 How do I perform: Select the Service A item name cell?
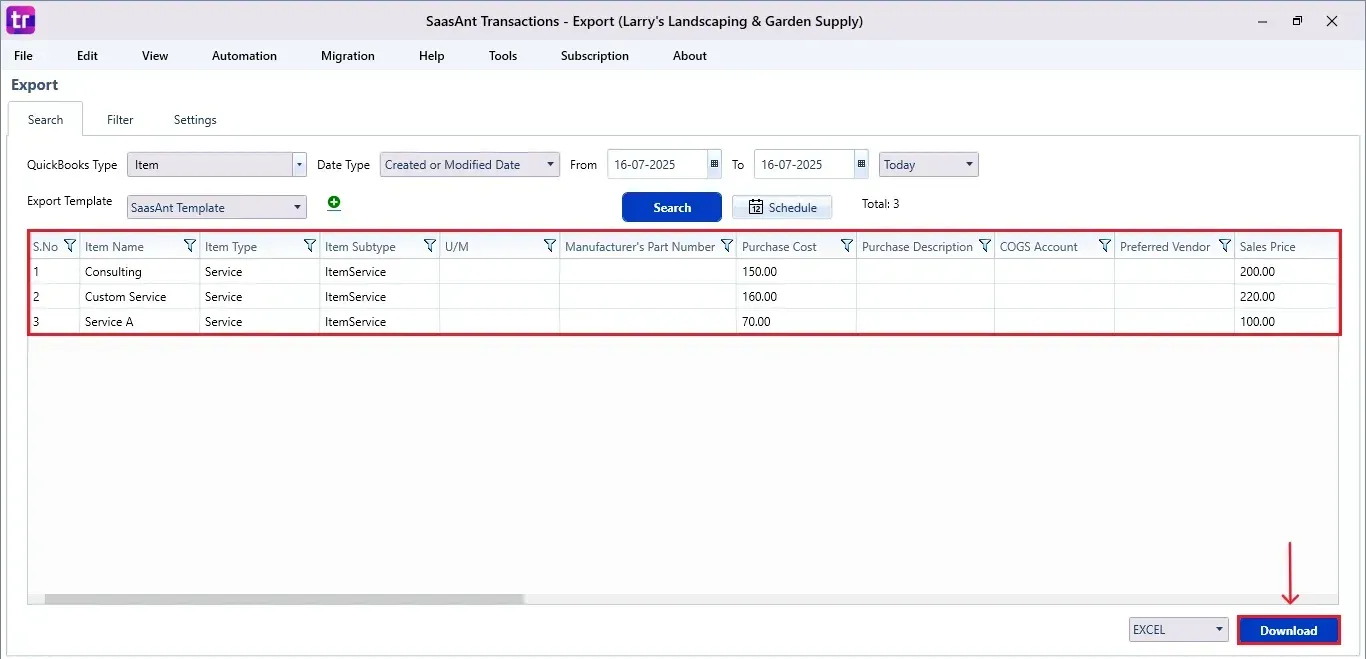pos(140,321)
